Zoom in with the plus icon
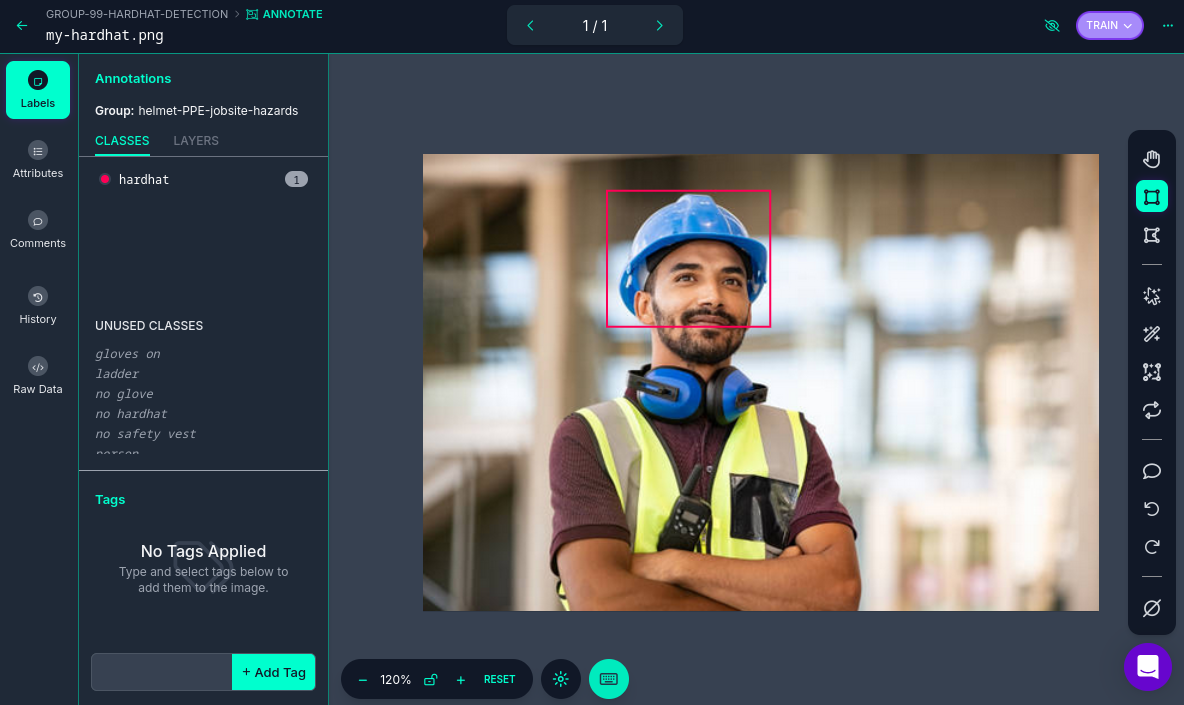The width and height of the screenshot is (1184, 705). point(461,679)
